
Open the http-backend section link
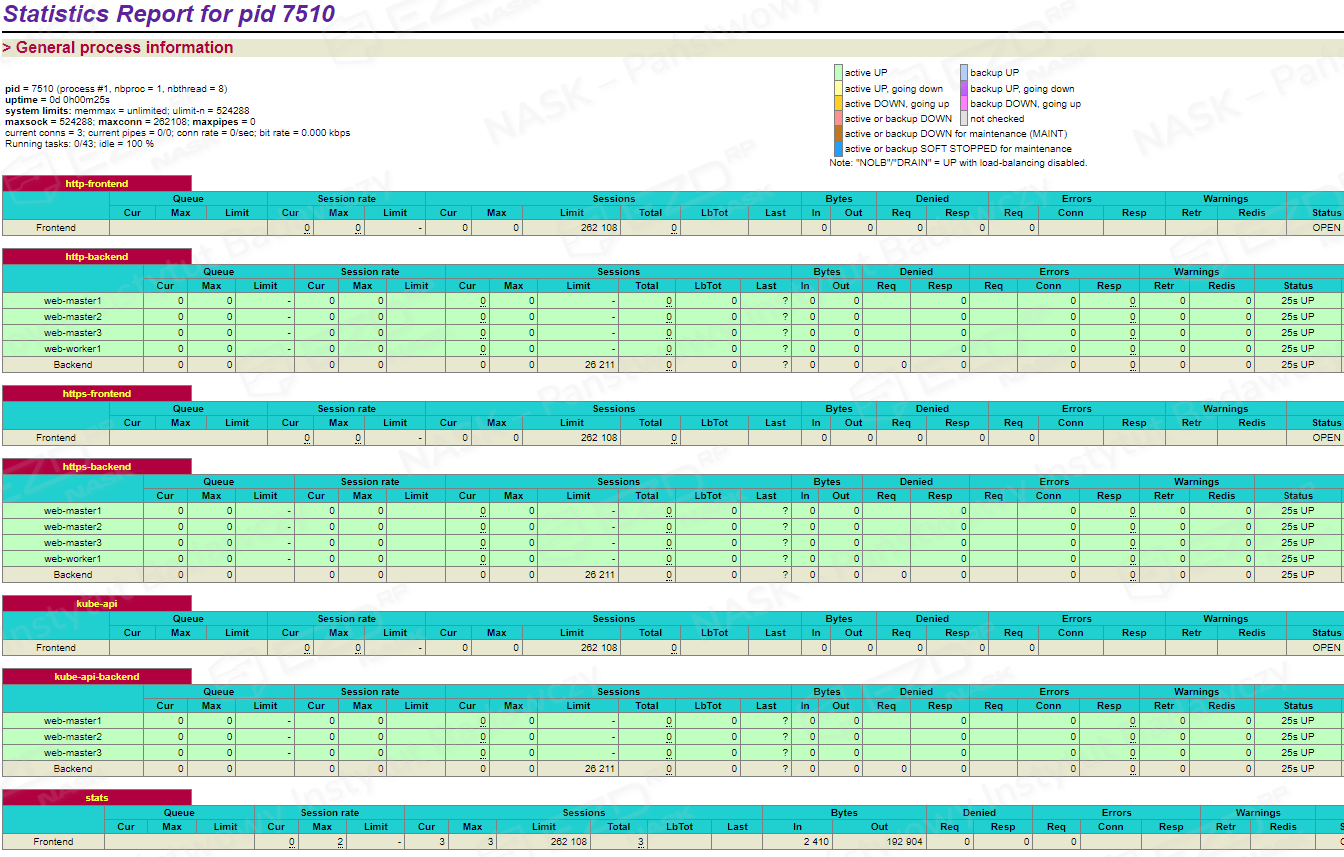pyautogui.click(x=97, y=257)
